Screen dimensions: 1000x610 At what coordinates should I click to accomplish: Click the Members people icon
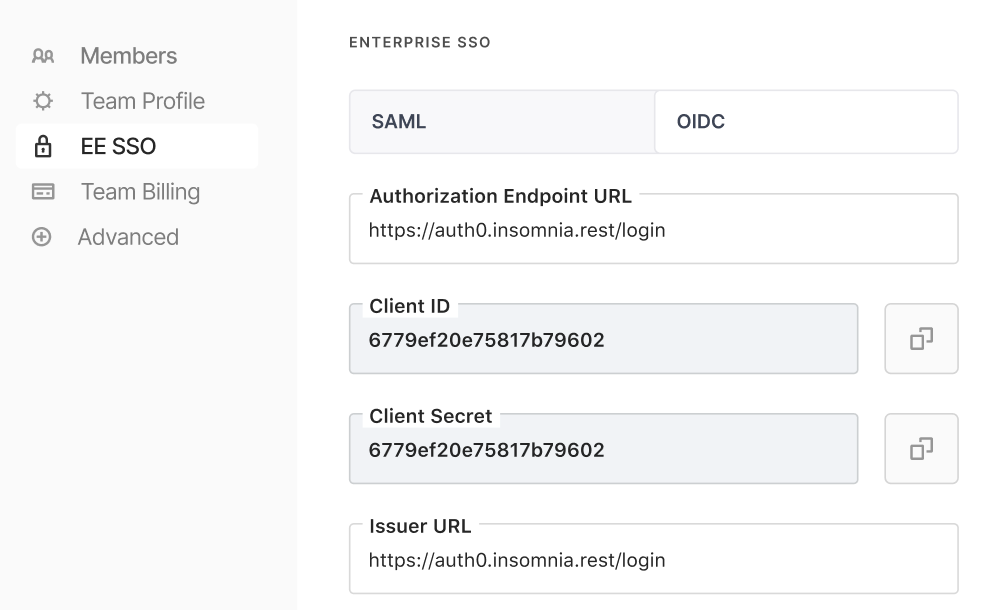pyautogui.click(x=42, y=56)
